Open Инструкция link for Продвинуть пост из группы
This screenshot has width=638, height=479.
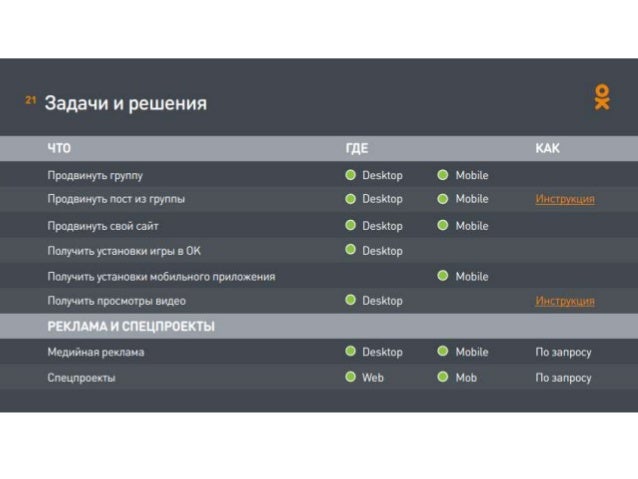(564, 199)
